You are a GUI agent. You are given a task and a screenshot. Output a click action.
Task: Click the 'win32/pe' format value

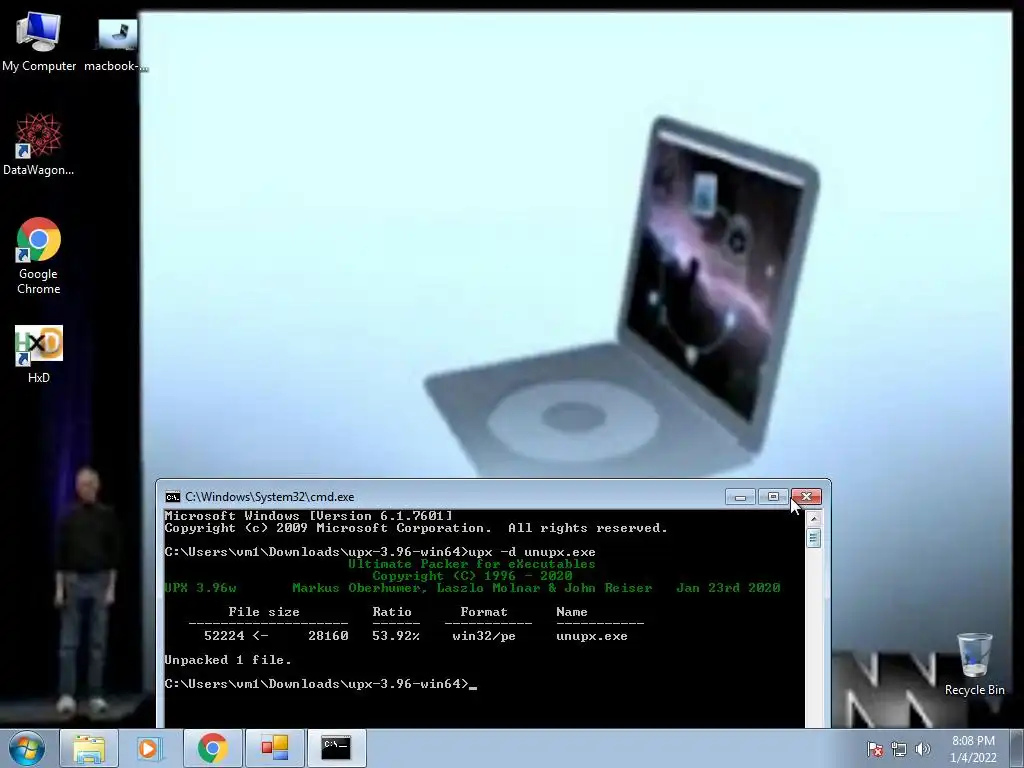[484, 636]
